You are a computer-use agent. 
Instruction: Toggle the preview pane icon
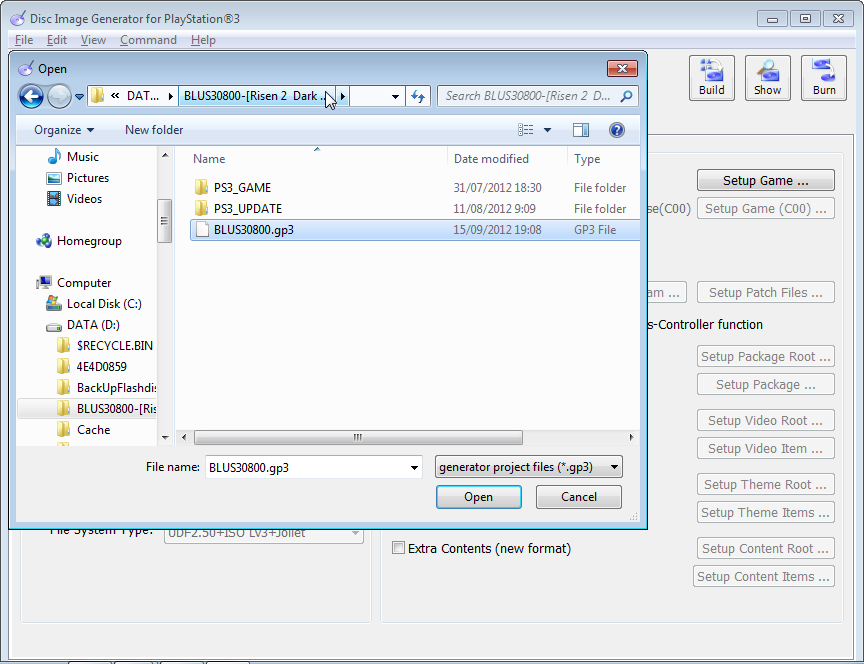tap(581, 129)
